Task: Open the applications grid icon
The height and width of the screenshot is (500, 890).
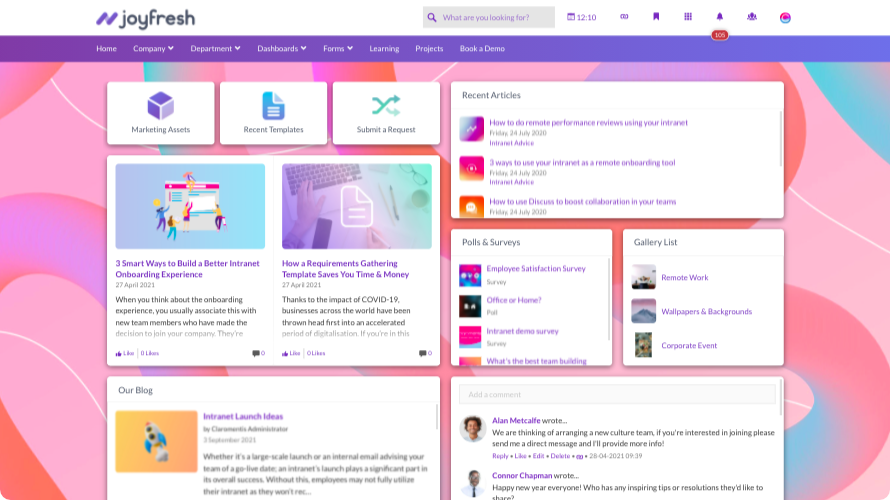Action: (688, 17)
